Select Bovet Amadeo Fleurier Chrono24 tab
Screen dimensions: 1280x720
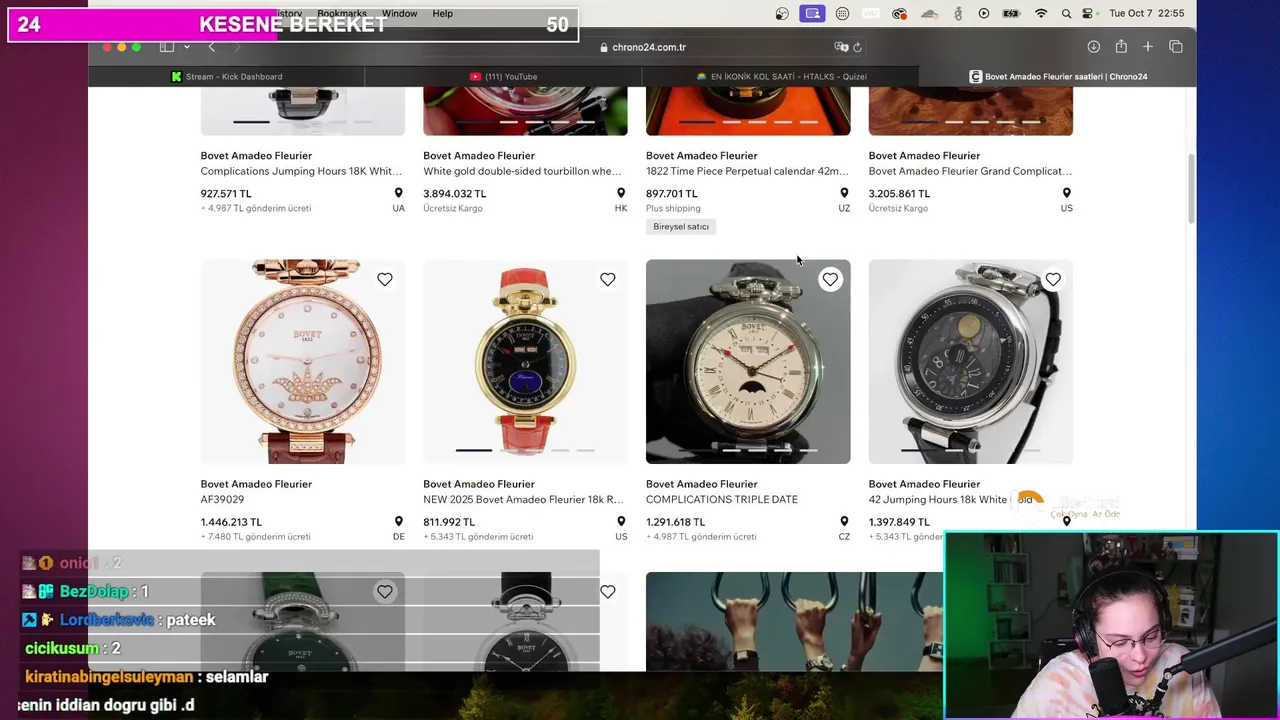coord(1058,76)
